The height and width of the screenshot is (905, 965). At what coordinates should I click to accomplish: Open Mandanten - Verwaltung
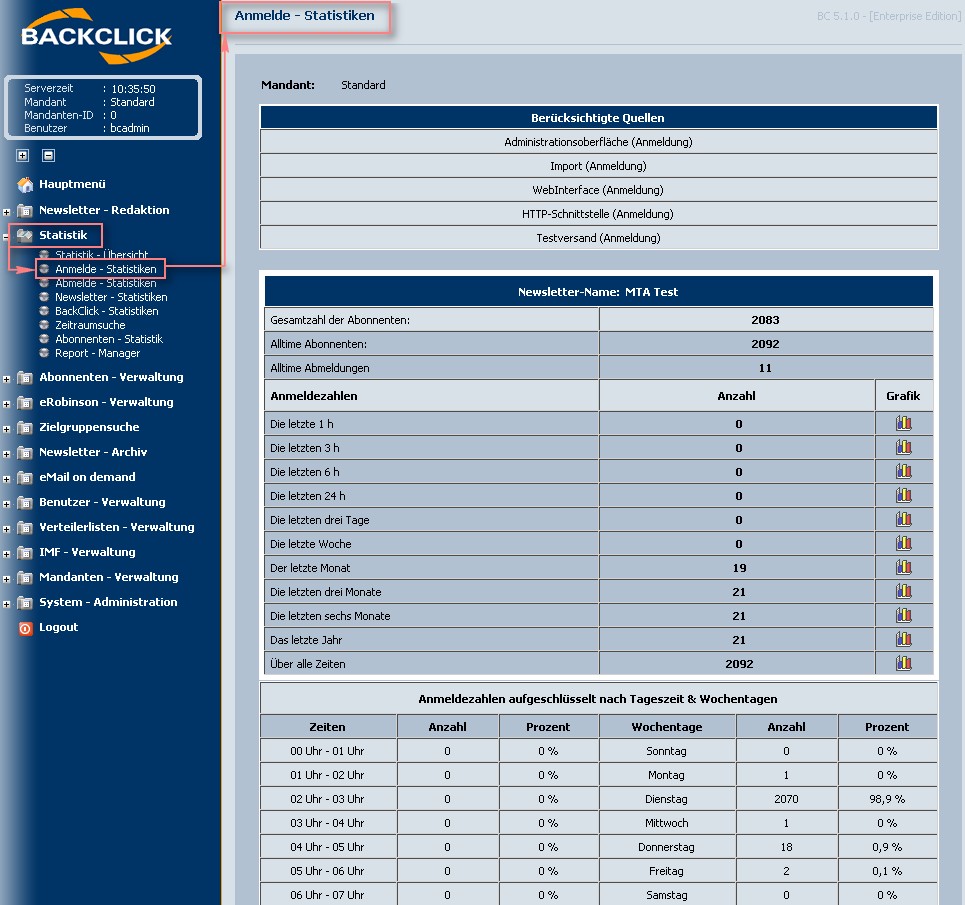[109, 577]
